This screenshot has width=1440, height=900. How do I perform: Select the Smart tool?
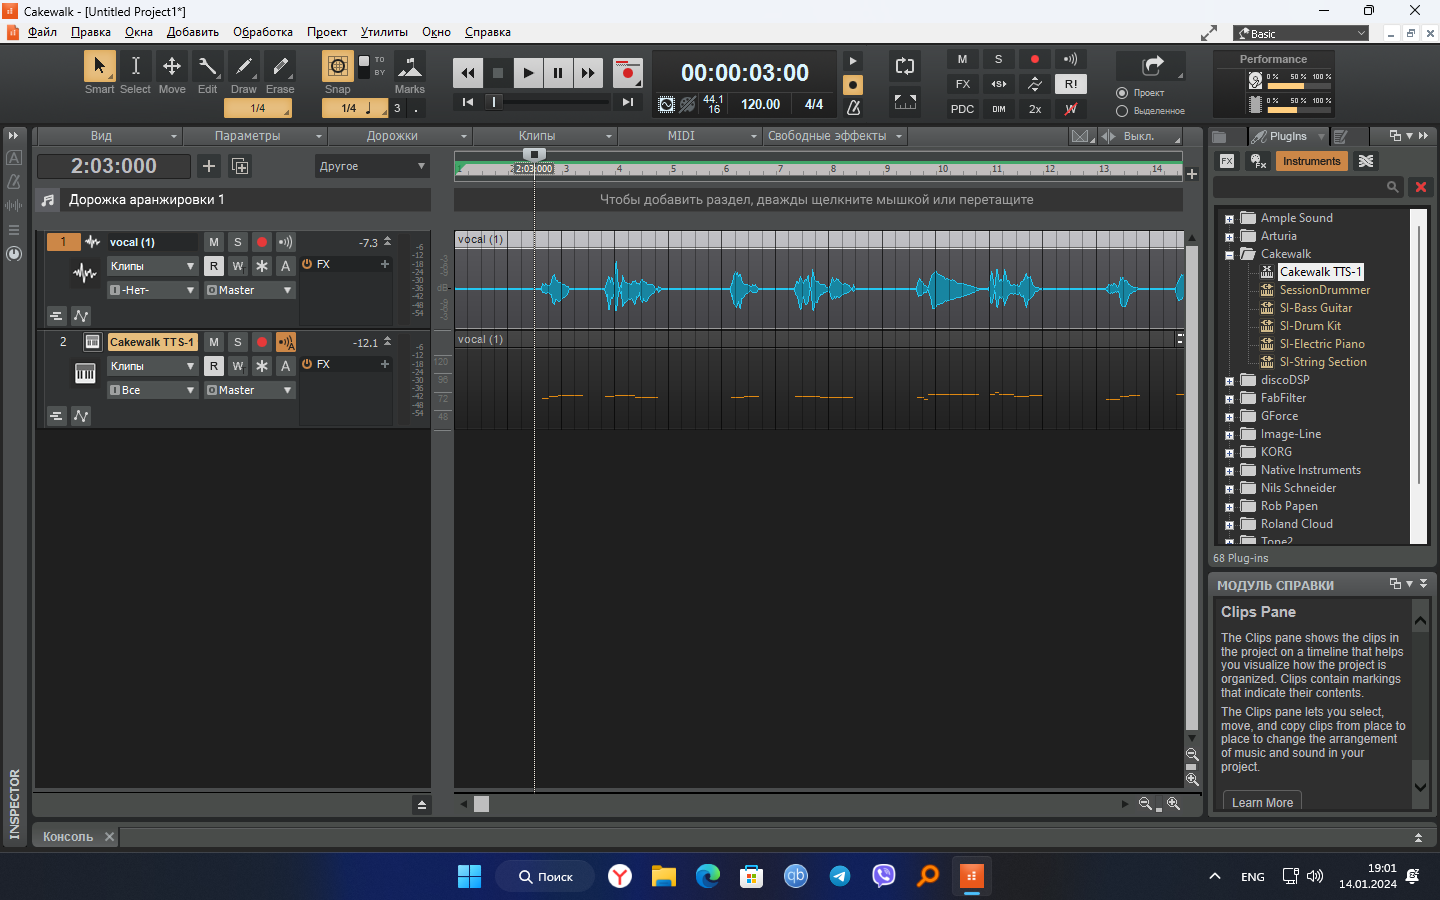point(99,67)
